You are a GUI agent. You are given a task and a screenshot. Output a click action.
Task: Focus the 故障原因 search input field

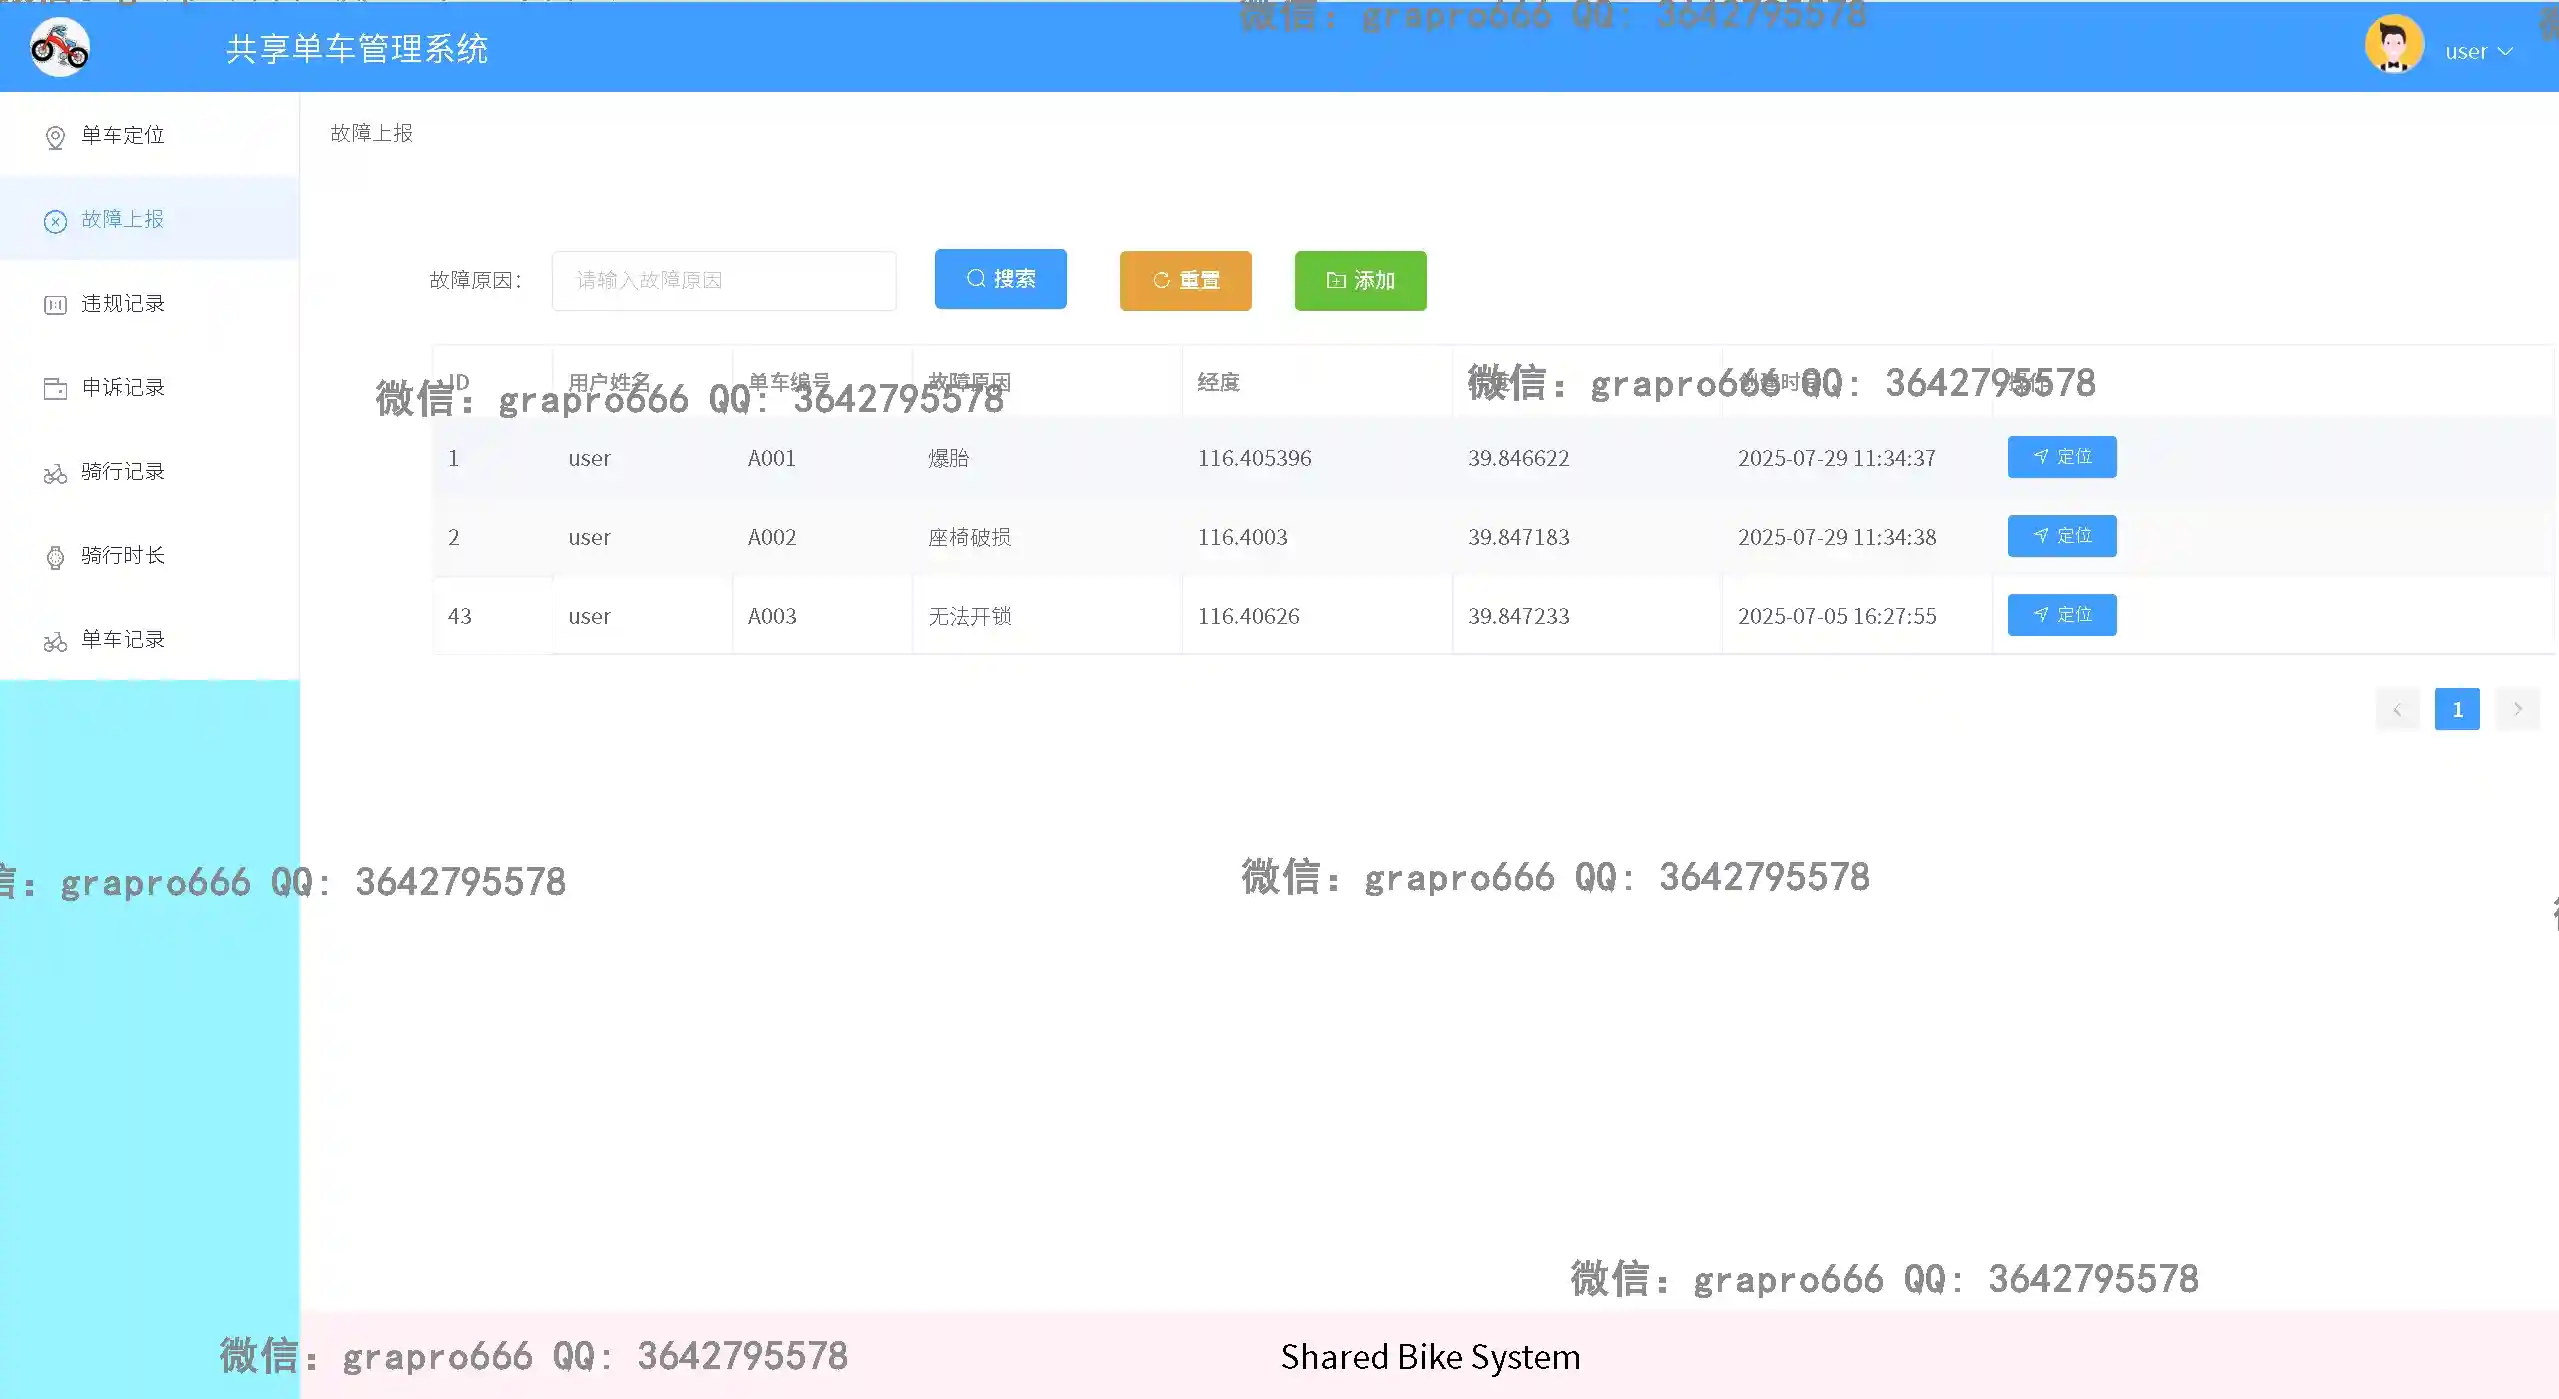click(x=723, y=281)
